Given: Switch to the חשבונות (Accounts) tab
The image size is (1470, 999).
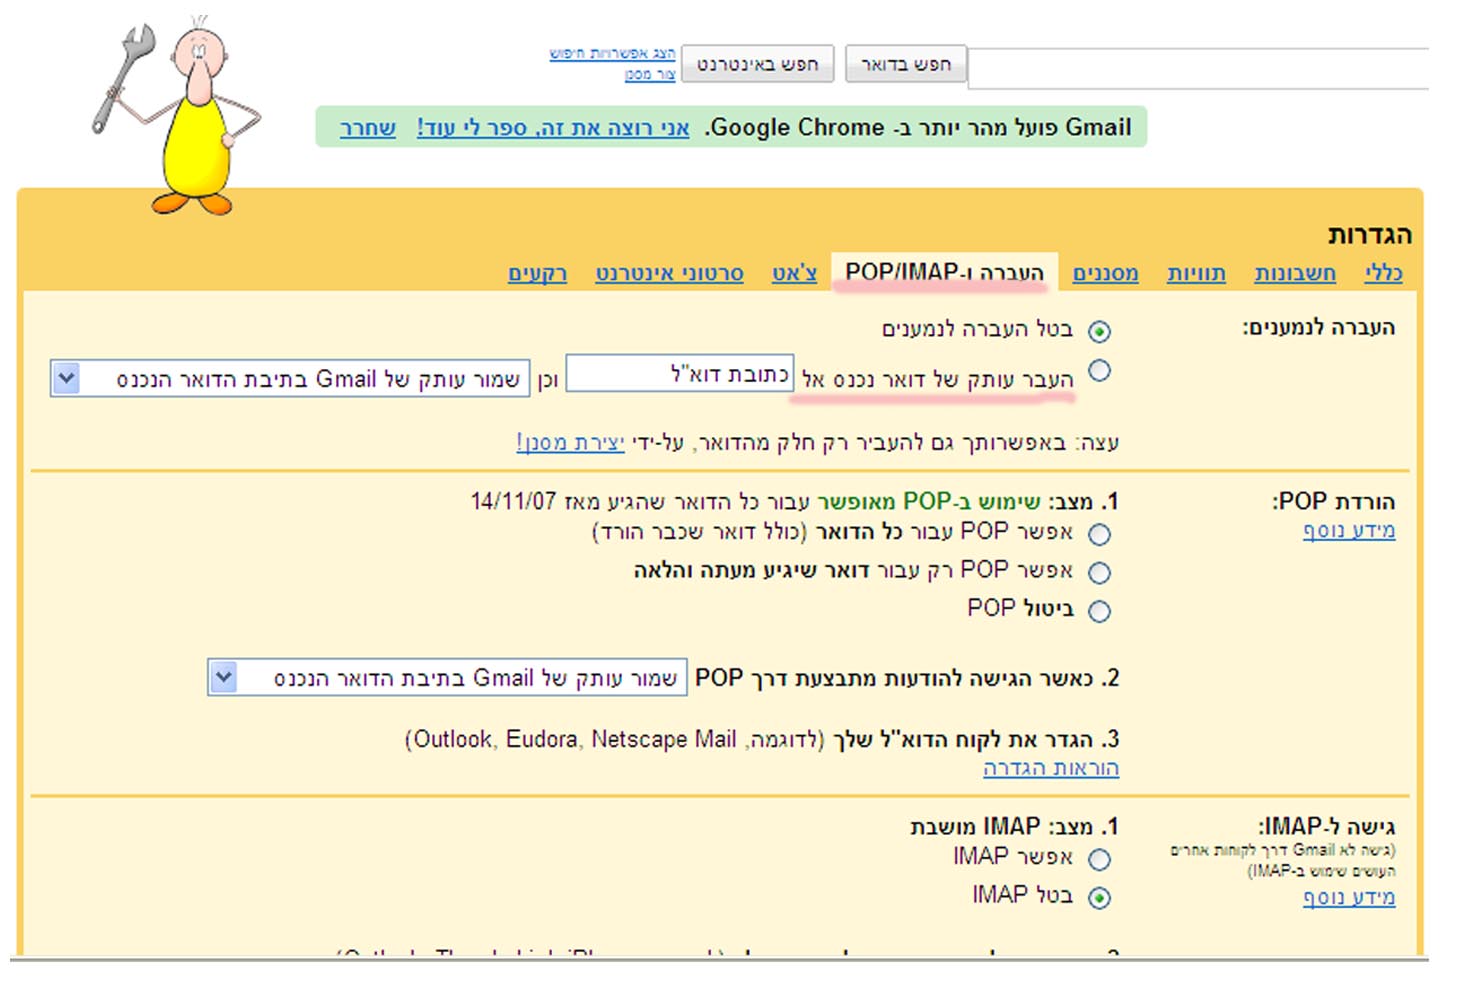Looking at the screenshot, I should pos(1295,273).
